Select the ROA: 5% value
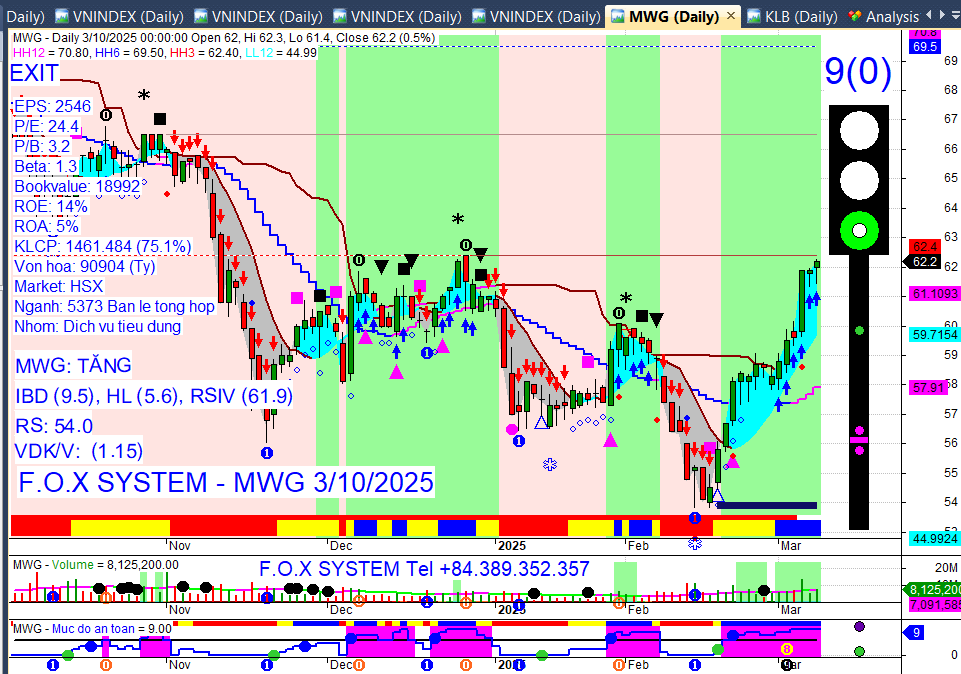This screenshot has height=674, width=961. [x=47, y=227]
